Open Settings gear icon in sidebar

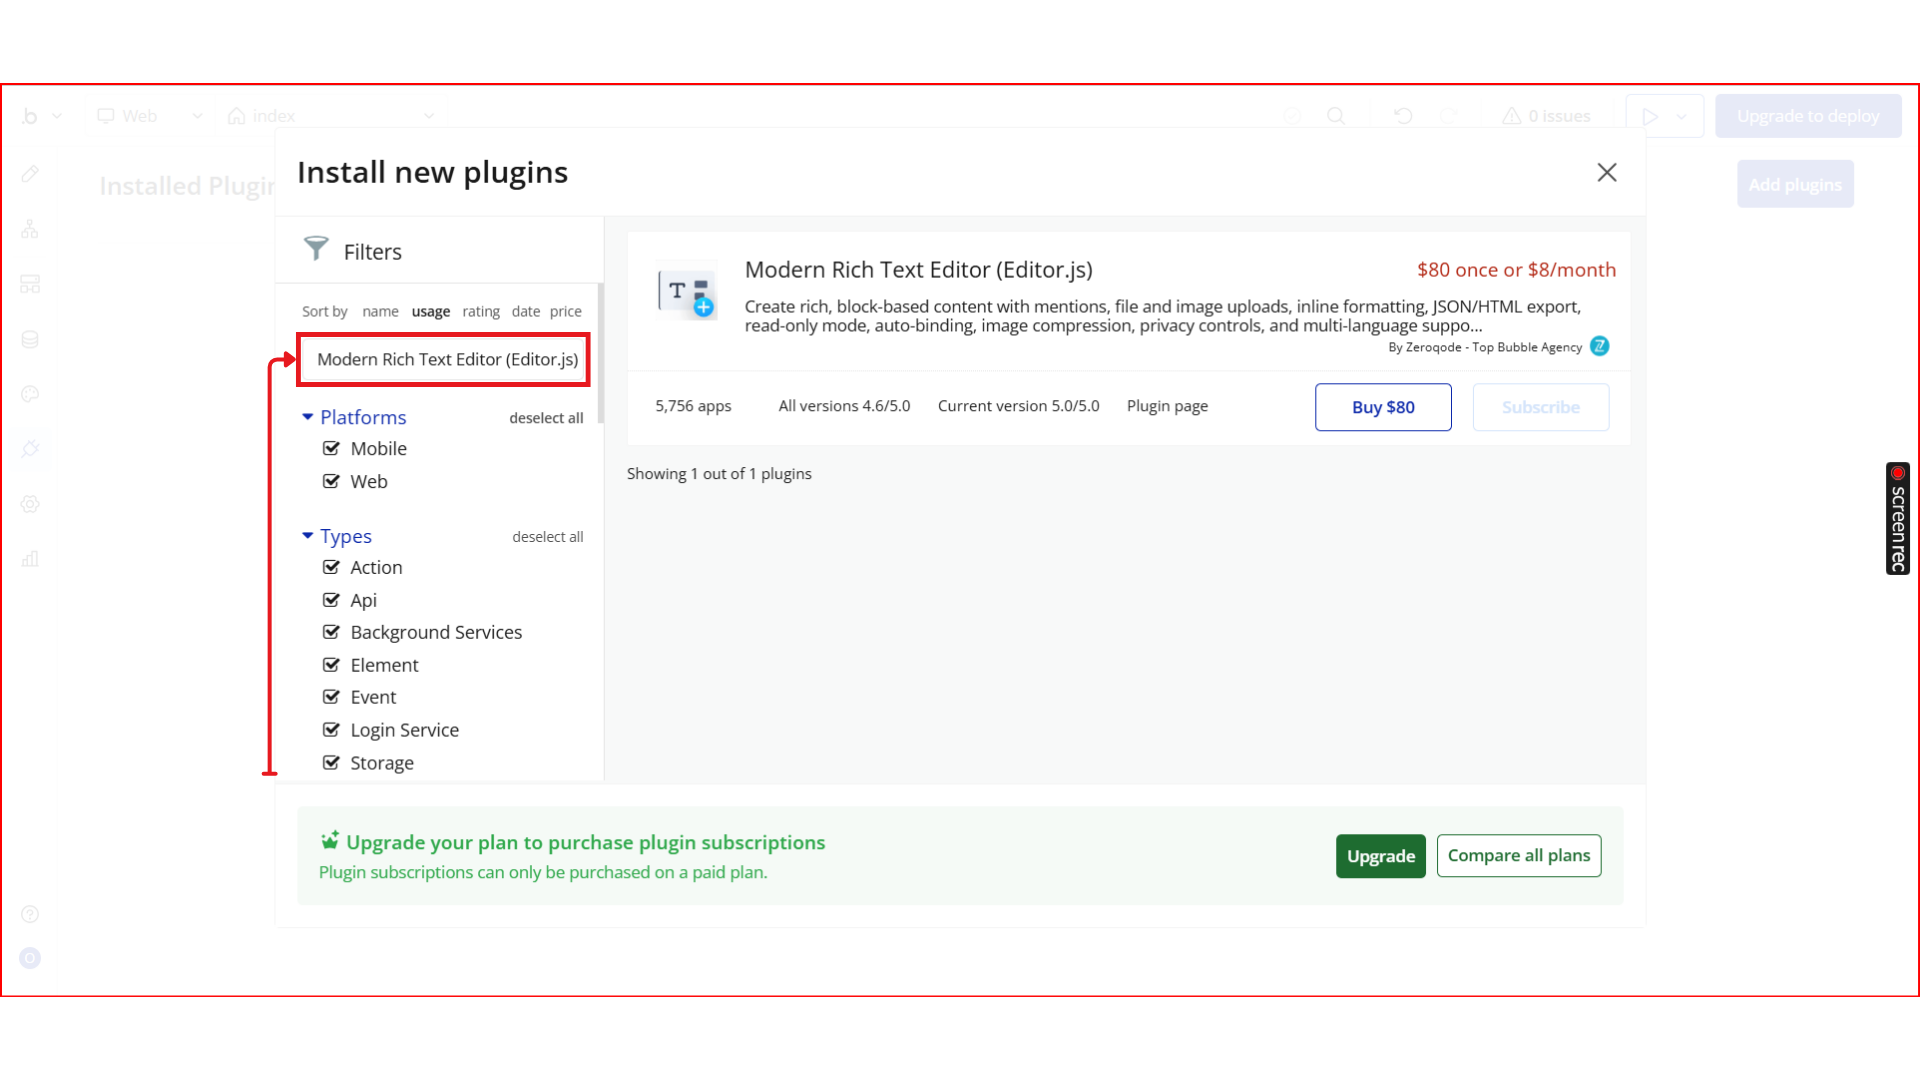coord(30,504)
